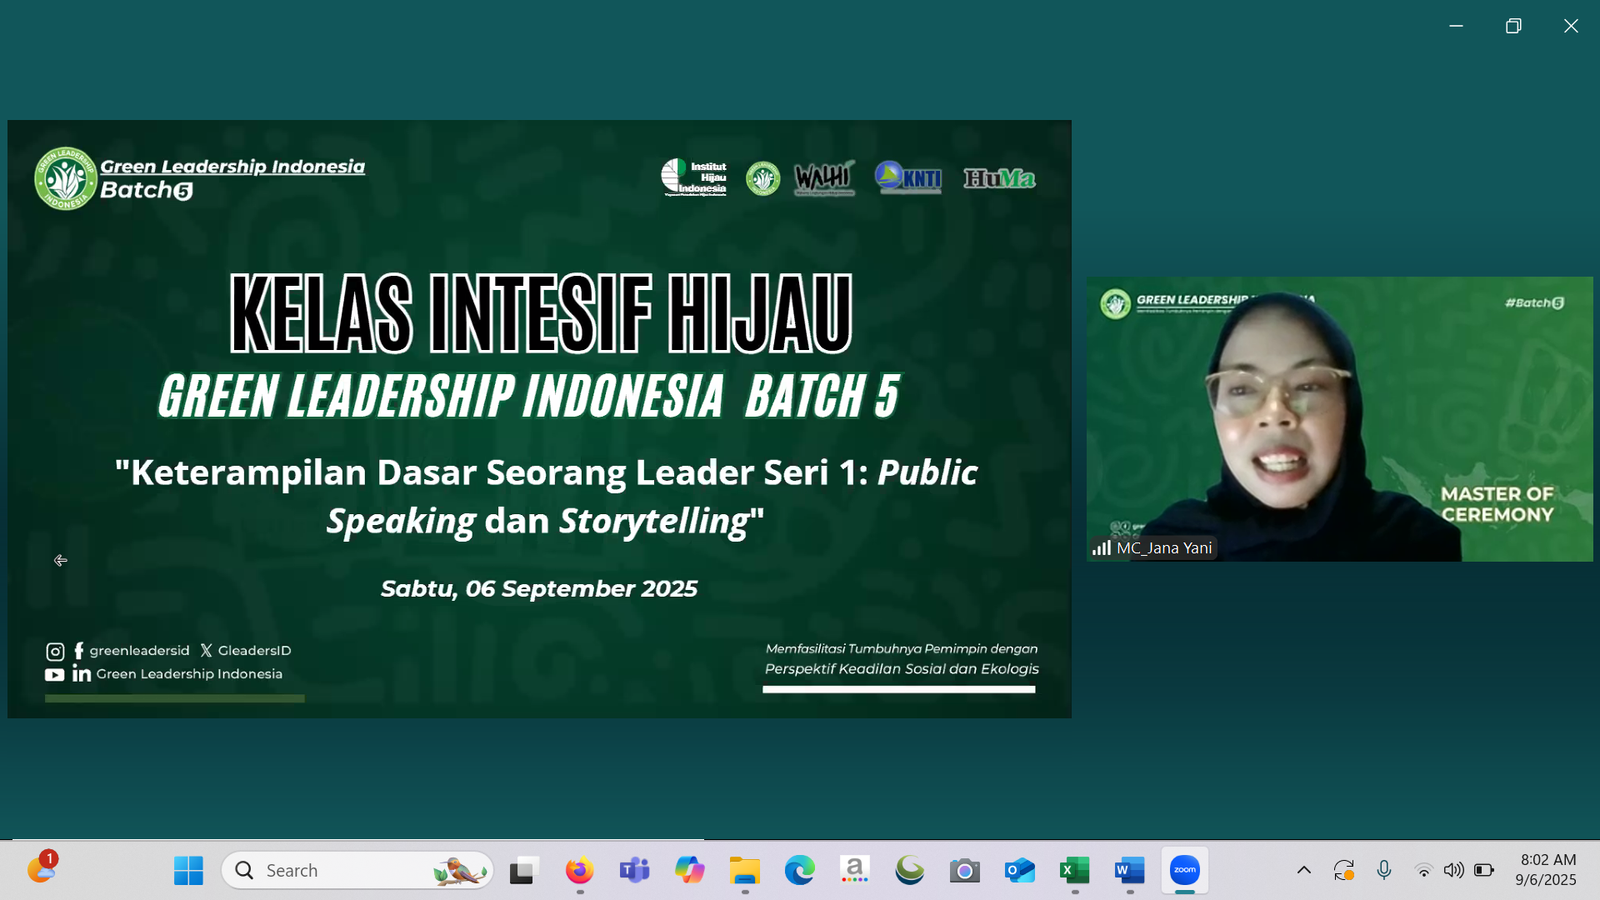Select the MC_Jana Yani video tile

point(1339,419)
